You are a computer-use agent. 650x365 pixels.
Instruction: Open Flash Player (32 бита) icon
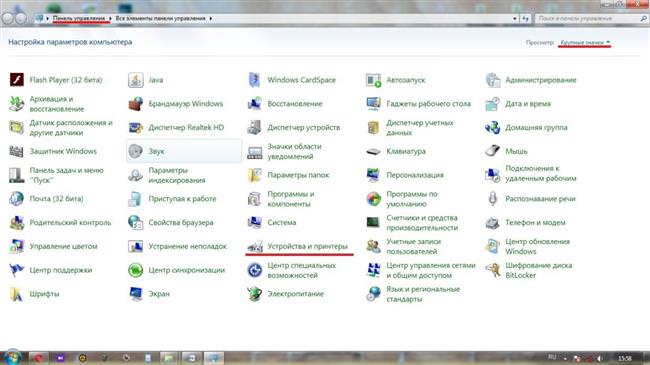point(17,80)
